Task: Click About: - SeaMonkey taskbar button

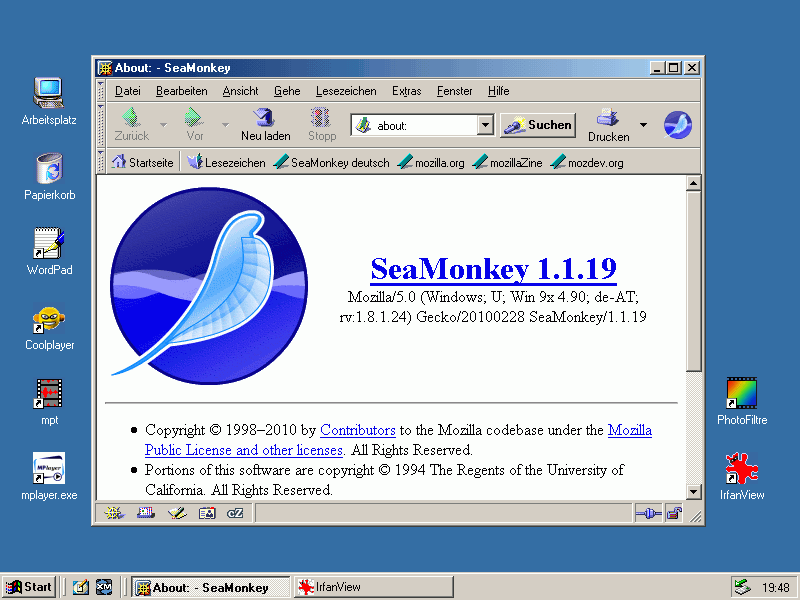Action: tap(210, 587)
